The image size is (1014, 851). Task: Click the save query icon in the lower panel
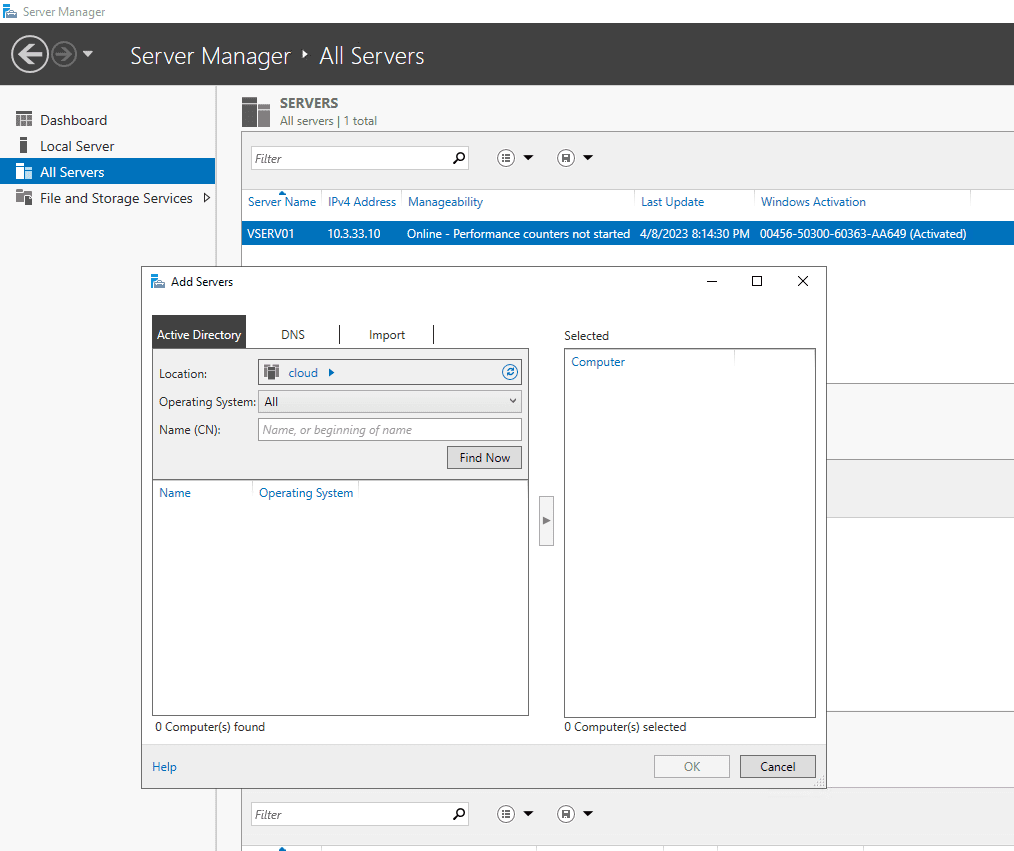point(566,813)
